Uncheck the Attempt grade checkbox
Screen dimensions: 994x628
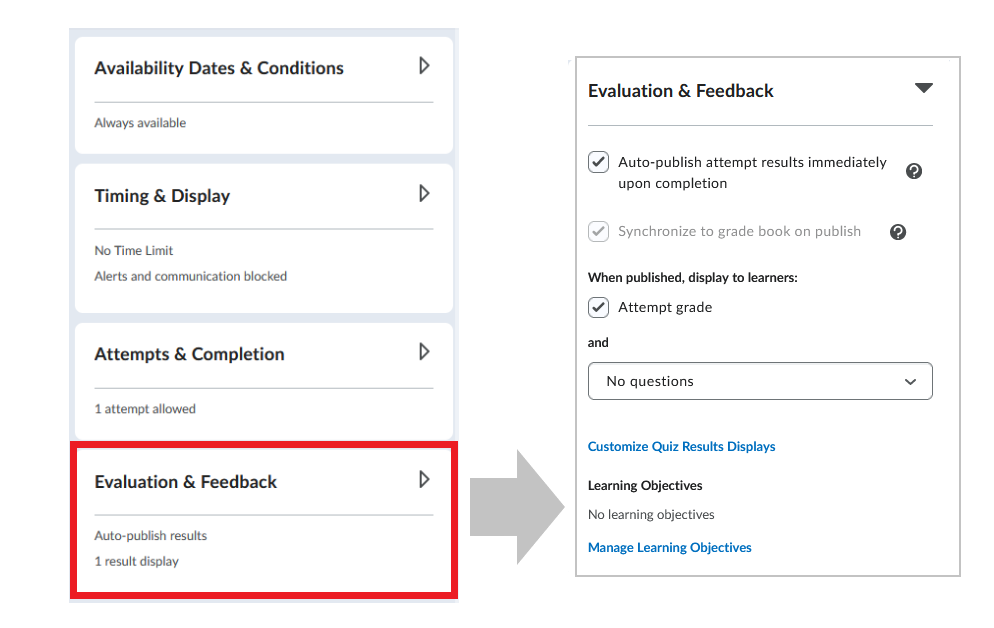click(x=598, y=307)
